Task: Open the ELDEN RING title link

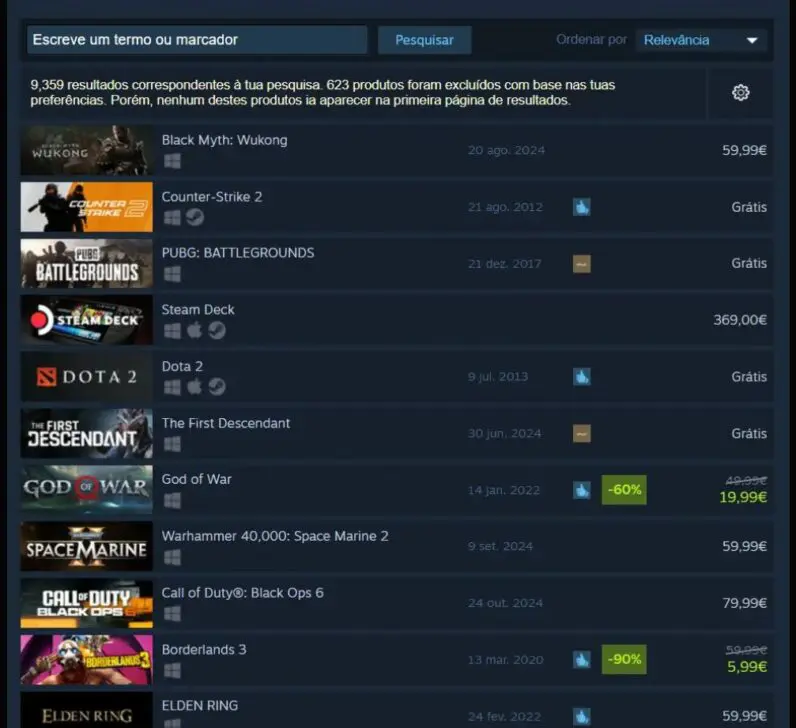Action: click(x=200, y=706)
